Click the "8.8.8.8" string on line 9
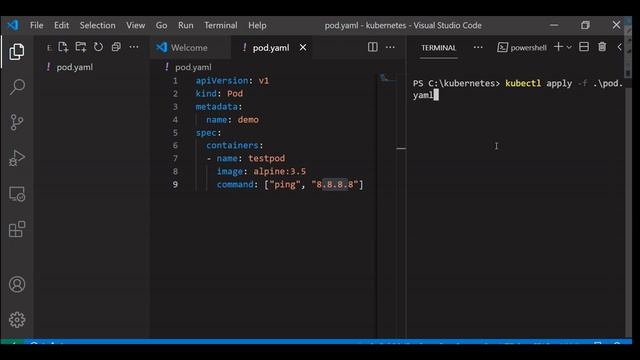Viewport: 640px width, 360px height. [335, 184]
